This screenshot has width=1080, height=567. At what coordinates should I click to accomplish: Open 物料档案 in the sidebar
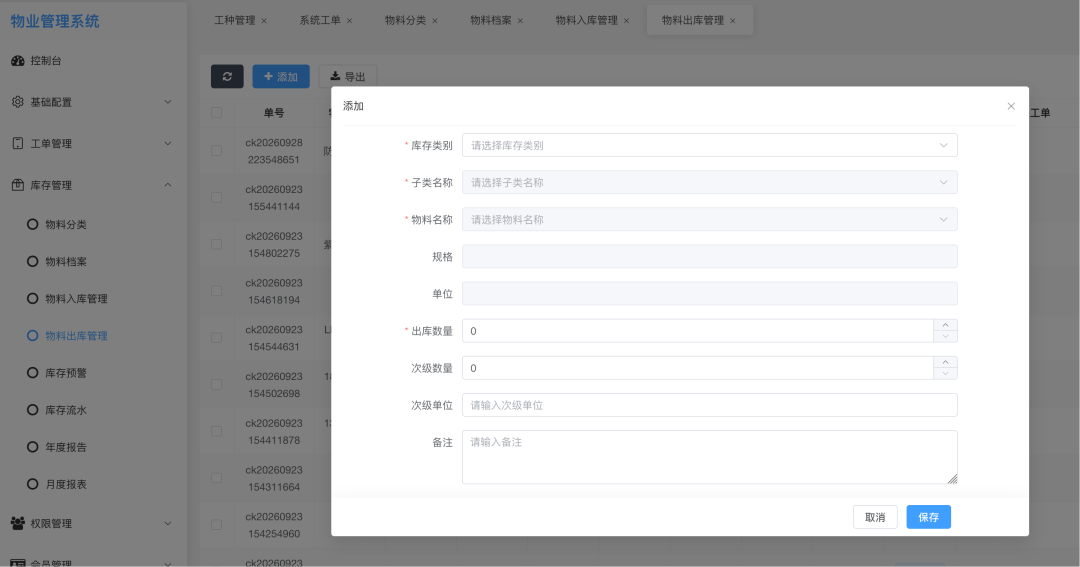(65, 261)
